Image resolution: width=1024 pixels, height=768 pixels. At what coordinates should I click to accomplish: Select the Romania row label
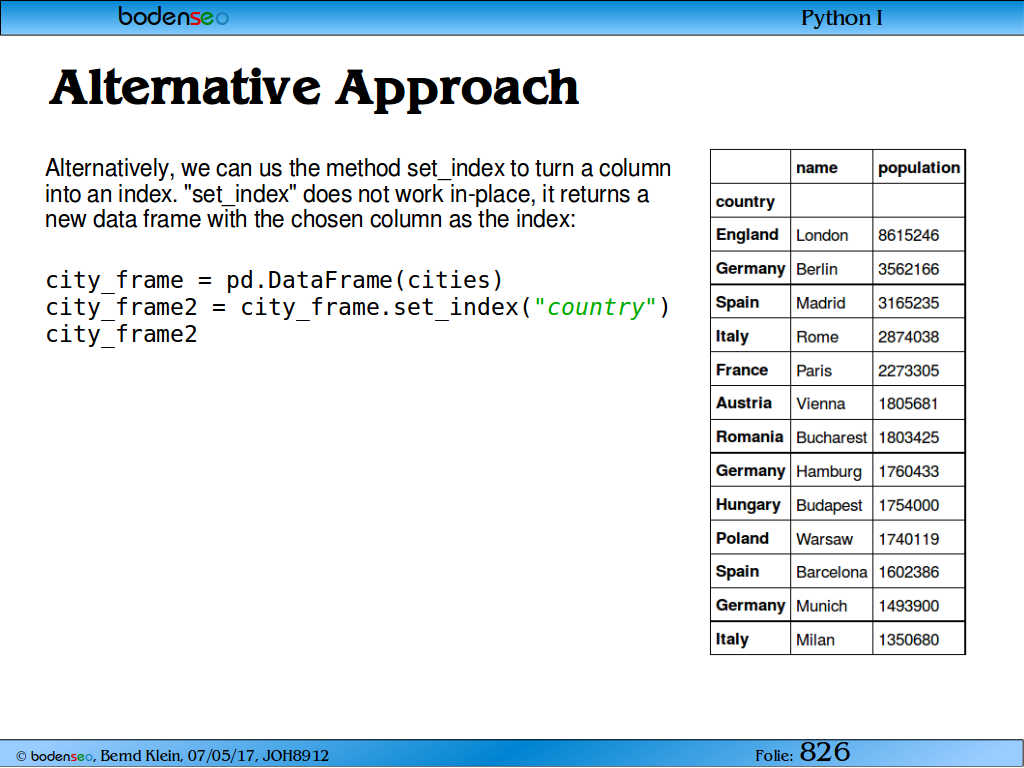tap(749, 437)
